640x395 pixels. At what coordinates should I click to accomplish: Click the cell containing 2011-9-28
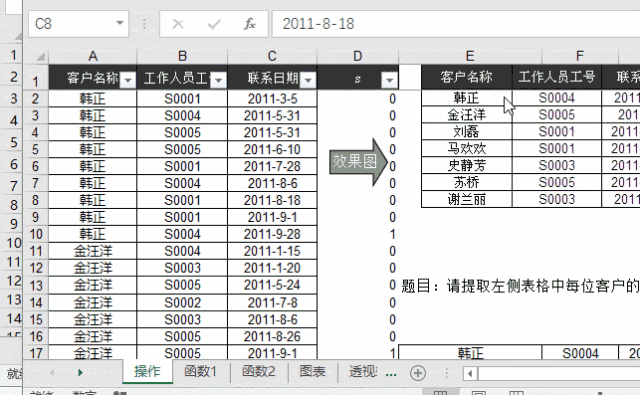pyautogui.click(x=272, y=234)
